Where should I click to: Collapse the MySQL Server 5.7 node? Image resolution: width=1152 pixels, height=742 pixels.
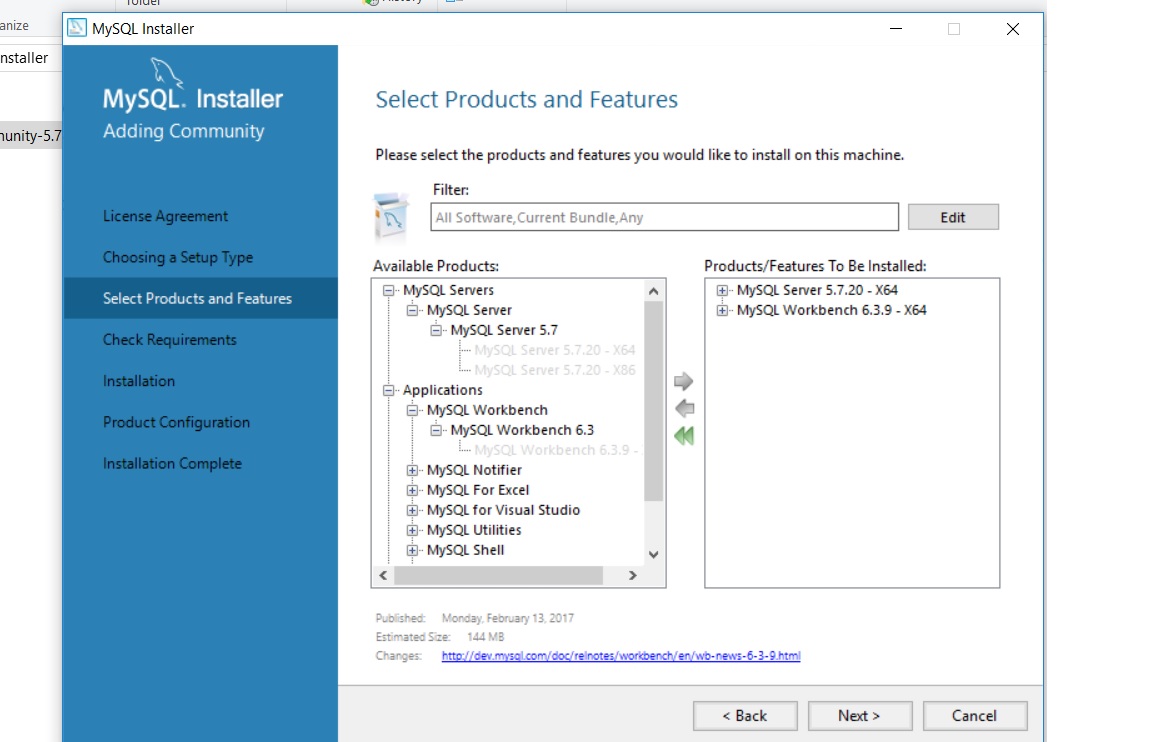[x=436, y=331]
